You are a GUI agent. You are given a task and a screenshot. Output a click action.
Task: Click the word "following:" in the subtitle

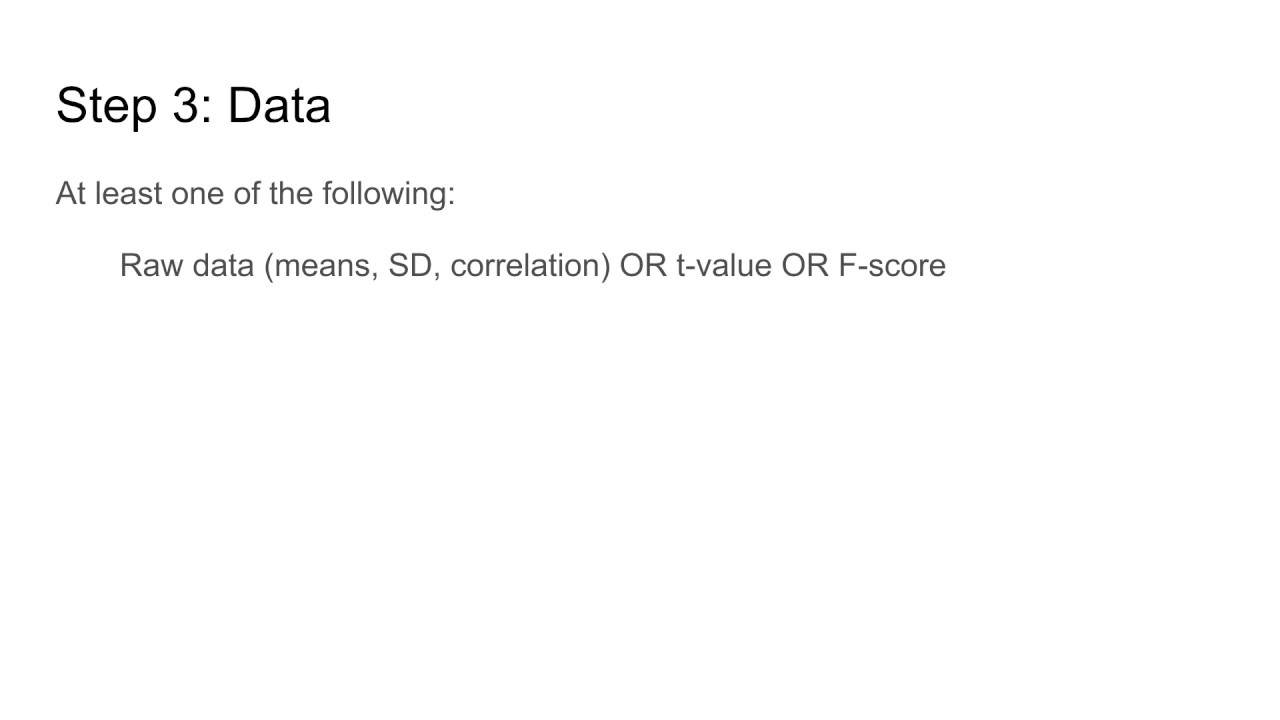click(389, 193)
